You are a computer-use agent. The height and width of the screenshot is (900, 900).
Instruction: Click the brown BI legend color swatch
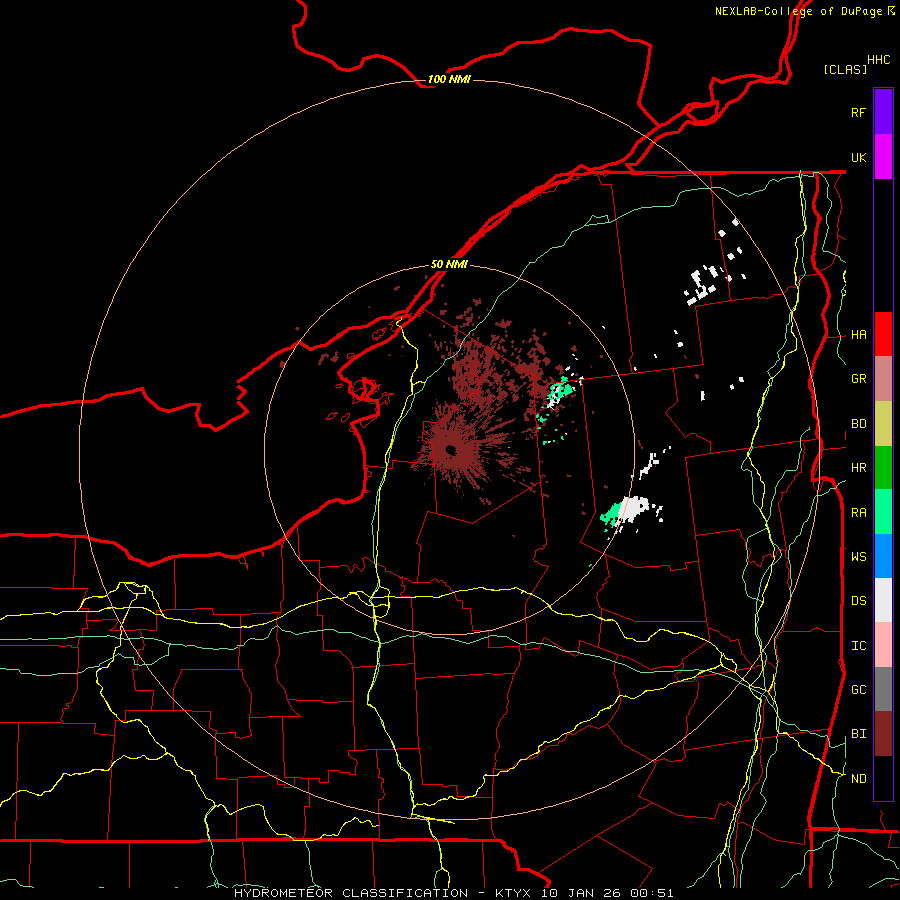[x=883, y=734]
